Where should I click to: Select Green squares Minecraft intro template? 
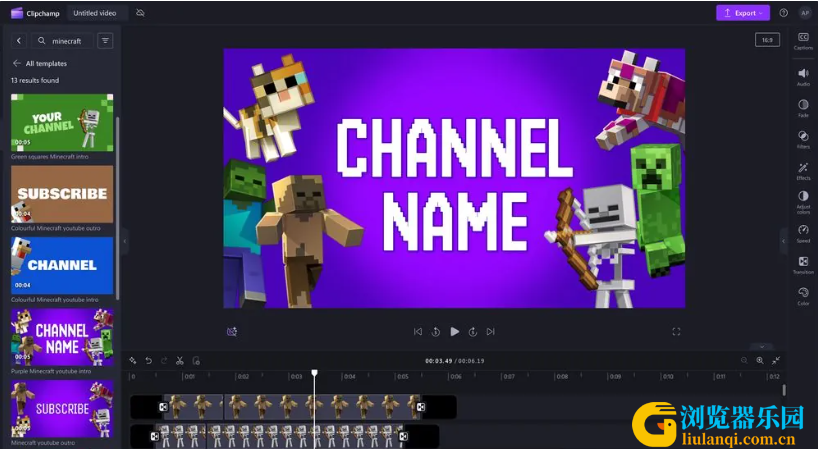point(62,123)
